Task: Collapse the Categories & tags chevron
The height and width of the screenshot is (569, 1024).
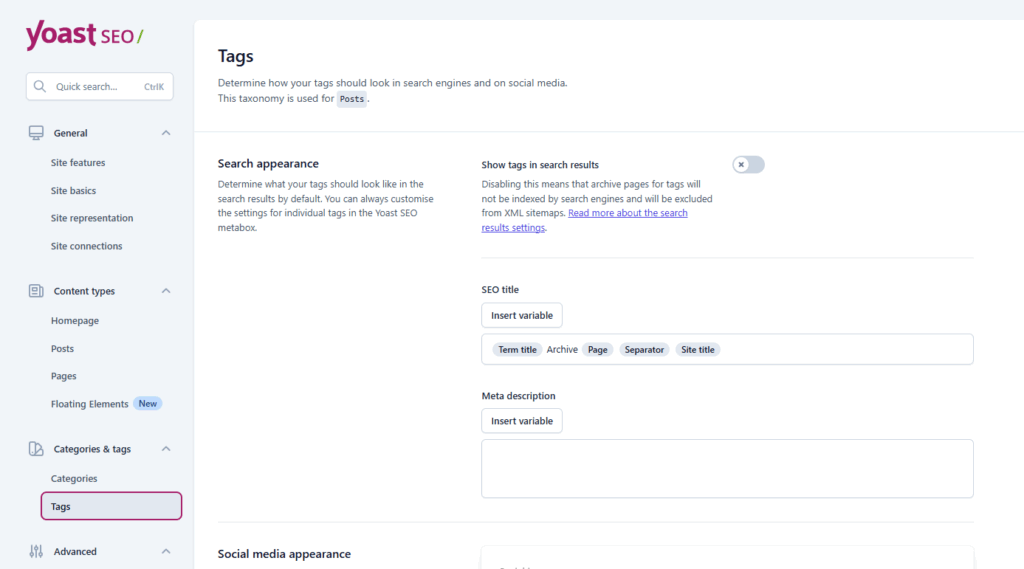Action: (166, 449)
